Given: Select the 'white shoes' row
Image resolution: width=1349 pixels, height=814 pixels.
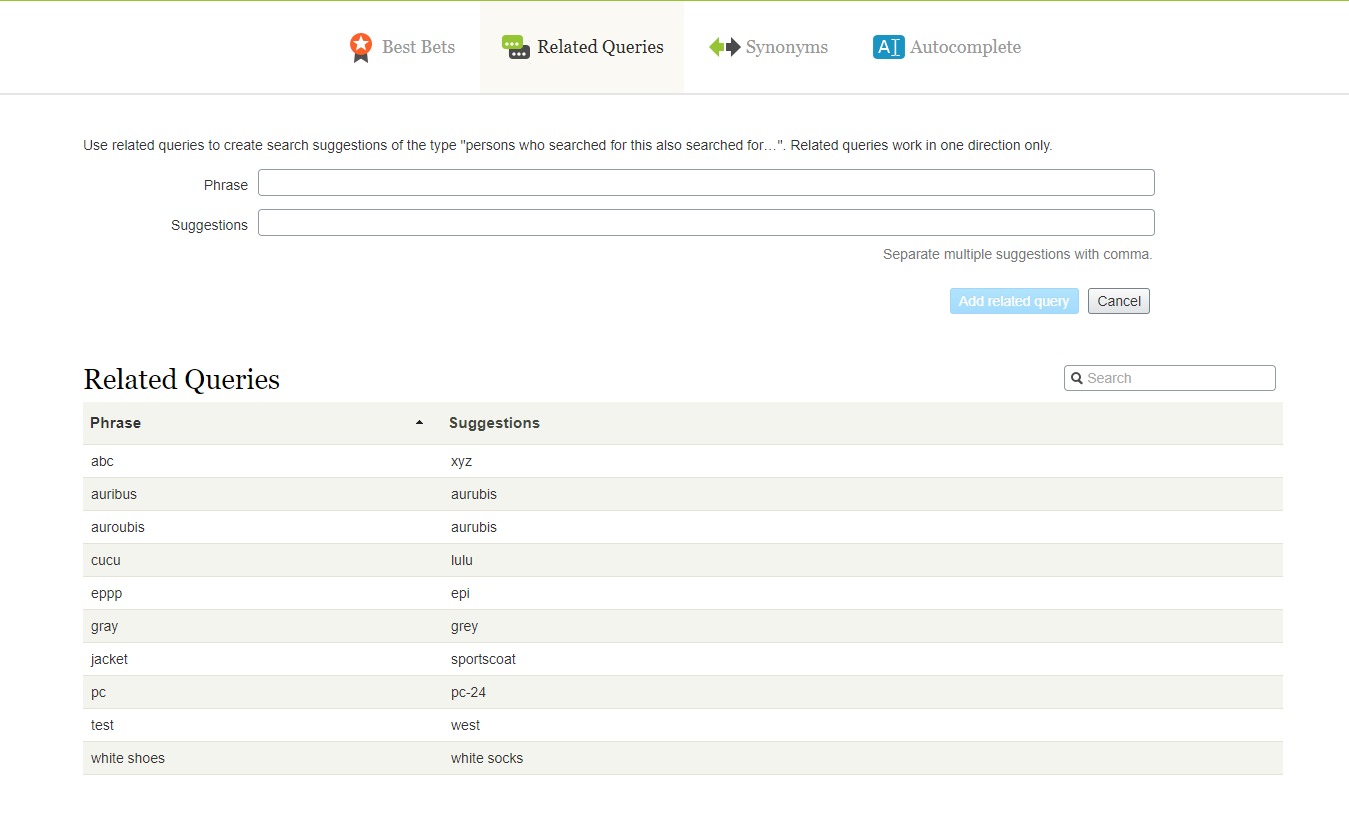Looking at the screenshot, I should point(128,758).
